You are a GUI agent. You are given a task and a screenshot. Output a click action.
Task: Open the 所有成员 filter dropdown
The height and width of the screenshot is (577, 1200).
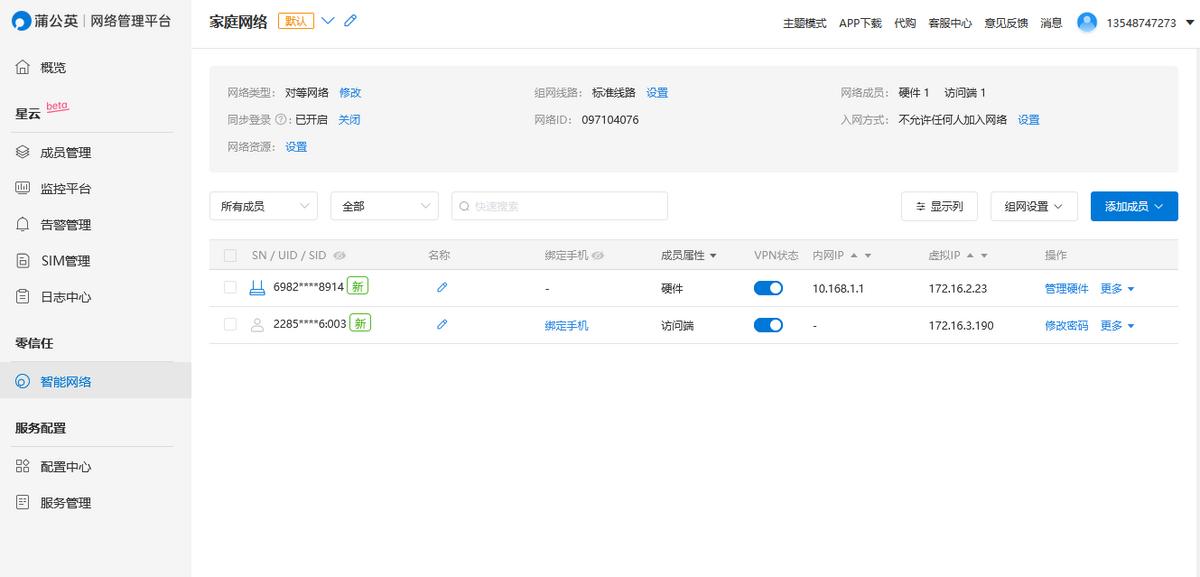(x=263, y=205)
